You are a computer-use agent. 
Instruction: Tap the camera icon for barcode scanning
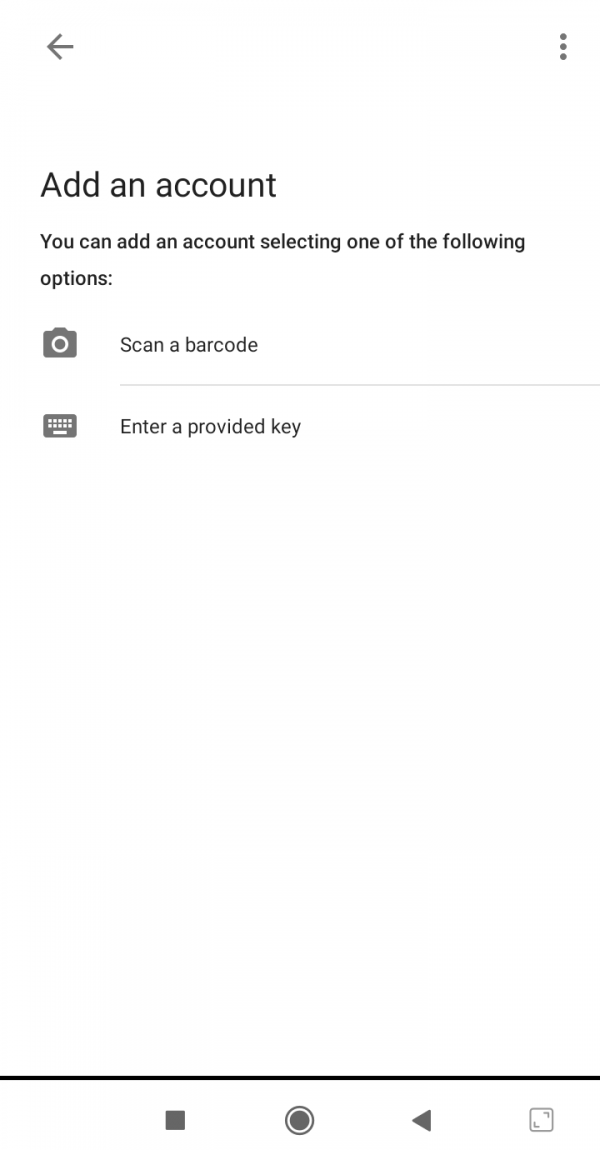pyautogui.click(x=60, y=343)
